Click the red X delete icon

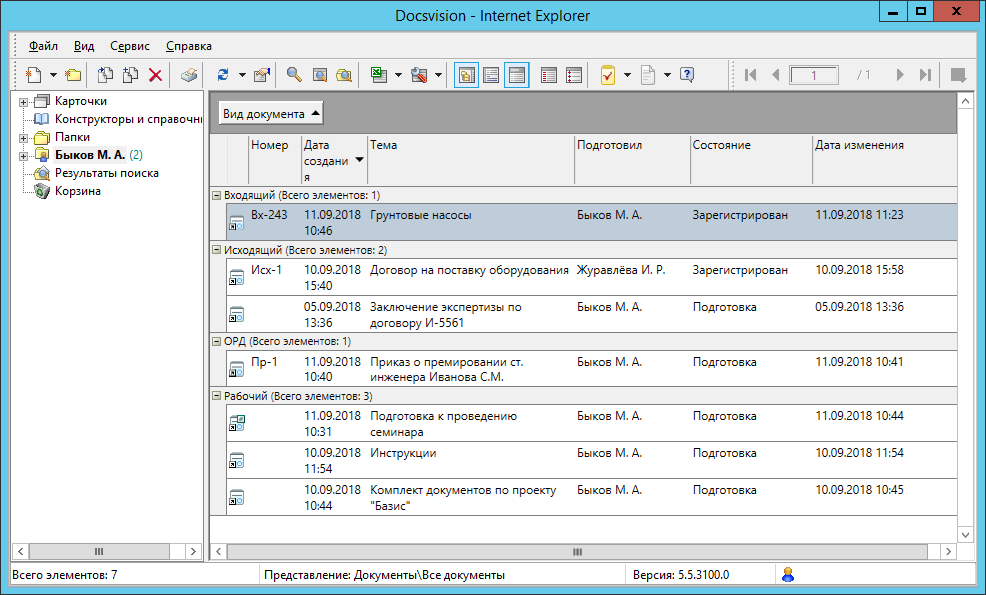[155, 75]
